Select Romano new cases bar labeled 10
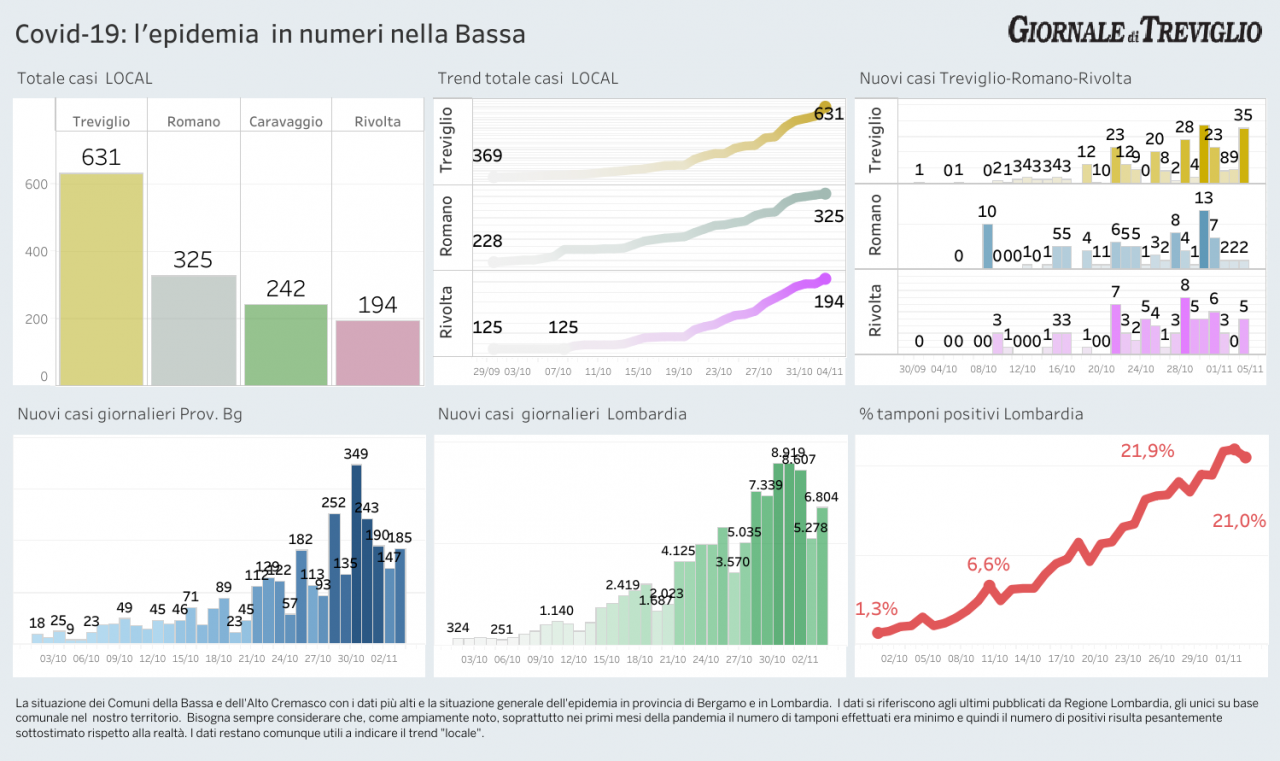The width and height of the screenshot is (1280, 761). (987, 245)
